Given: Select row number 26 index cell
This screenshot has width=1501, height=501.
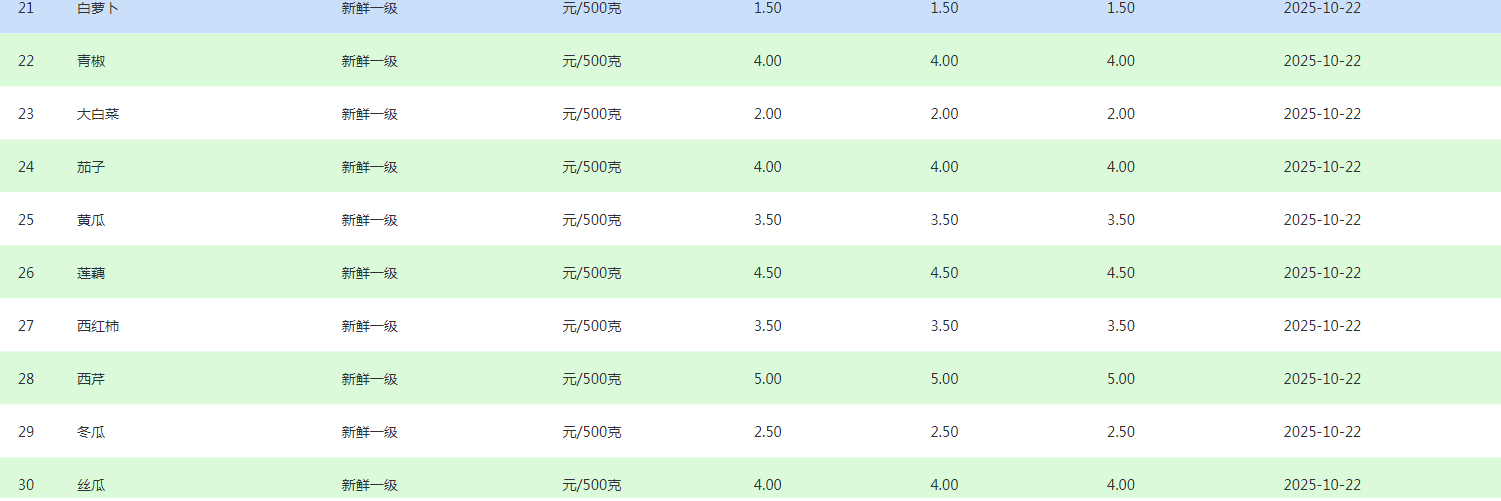Looking at the screenshot, I should coord(26,273).
